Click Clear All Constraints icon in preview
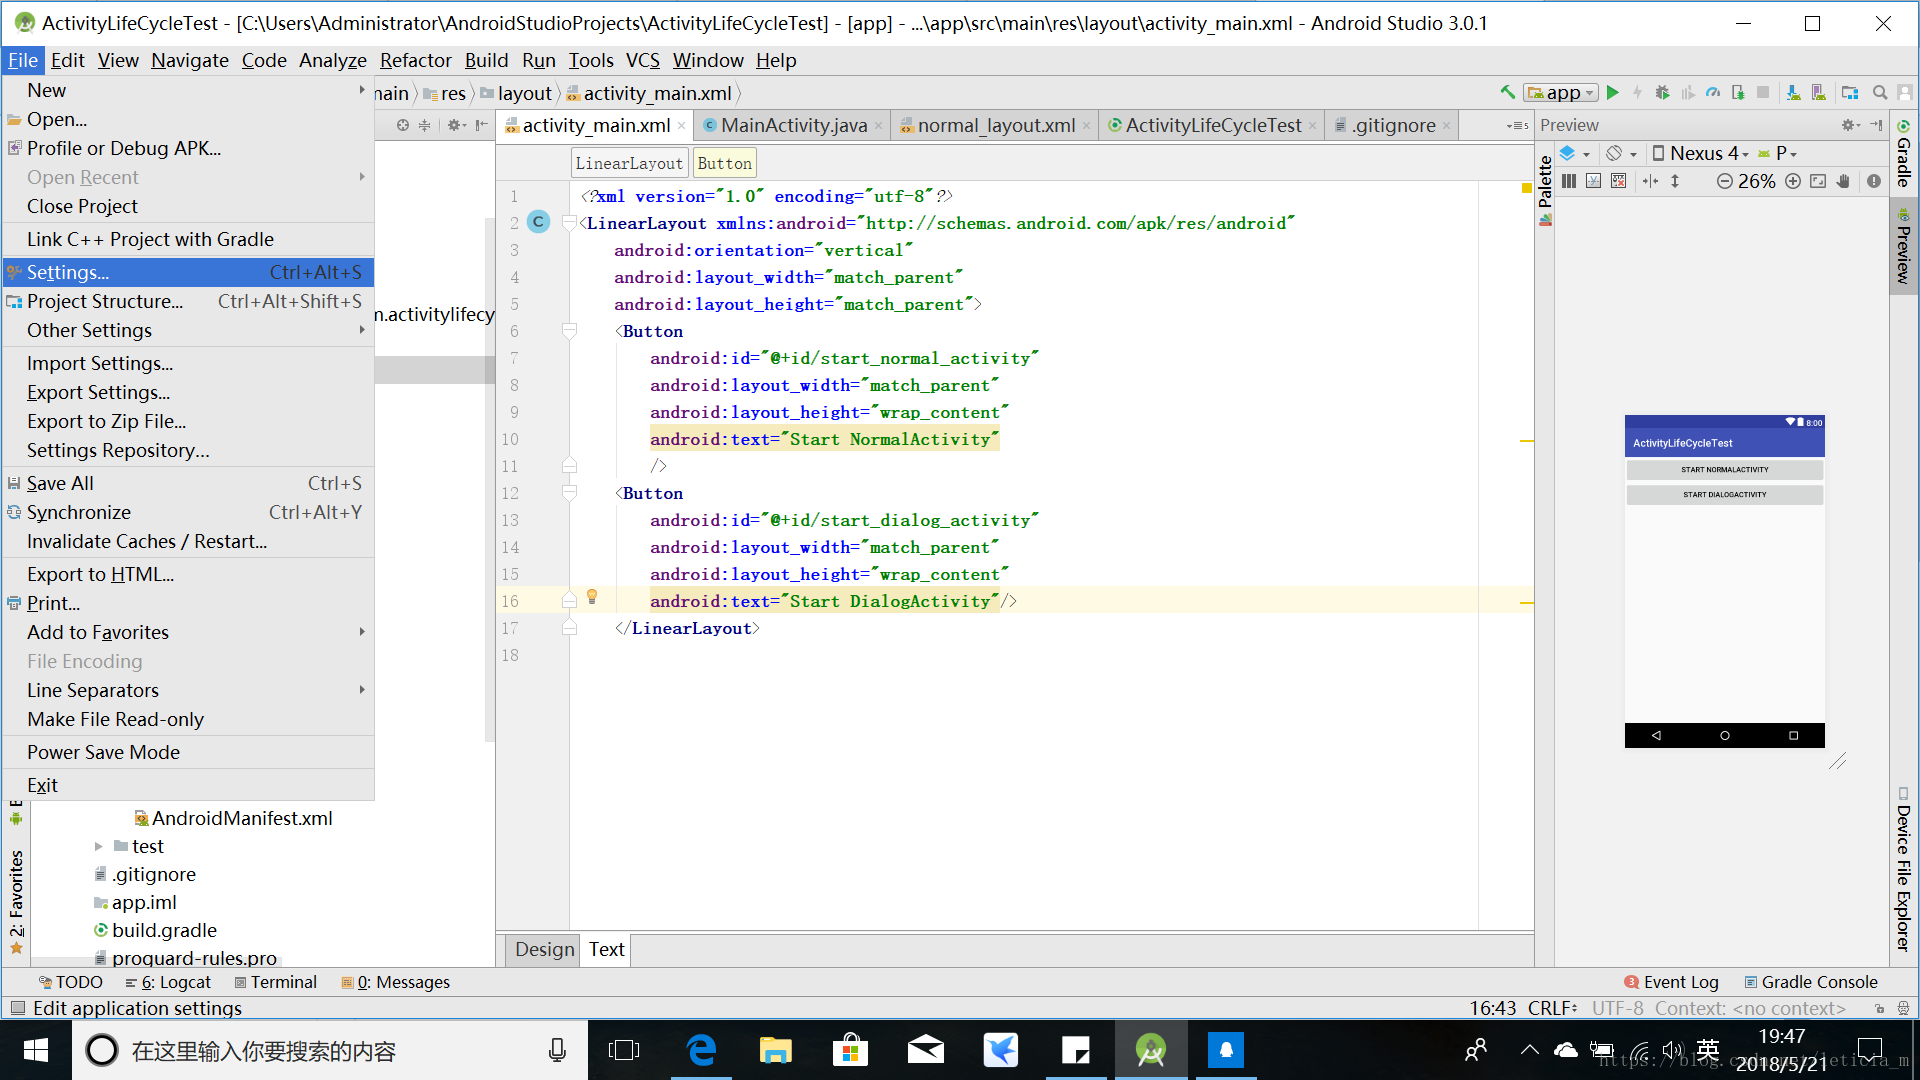The height and width of the screenshot is (1080, 1920). coord(1619,181)
